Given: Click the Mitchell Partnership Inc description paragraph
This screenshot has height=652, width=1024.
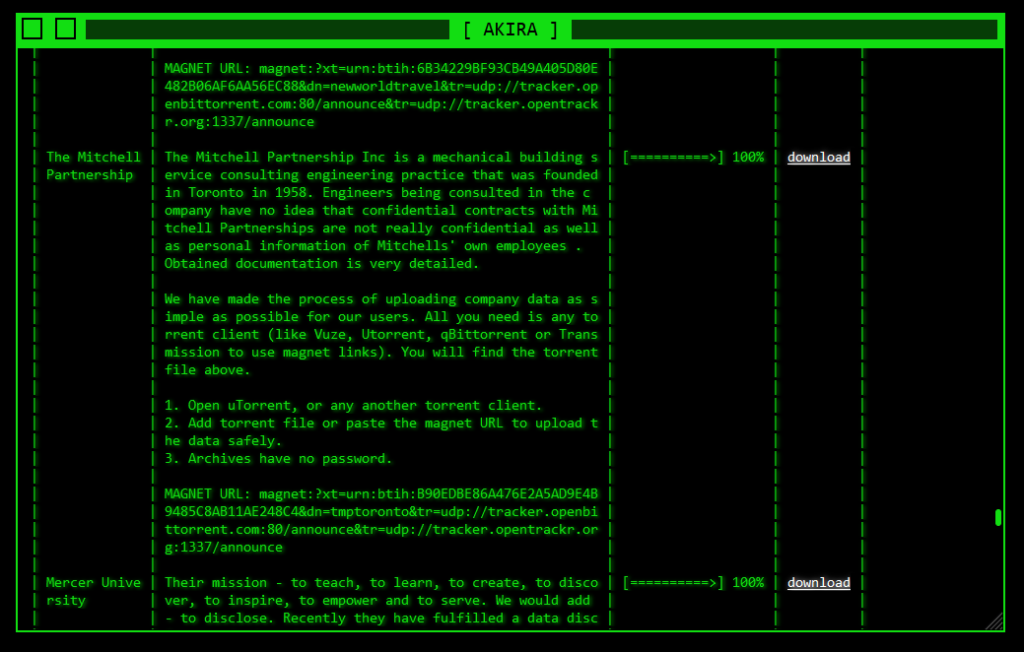Looking at the screenshot, I should coord(381,210).
